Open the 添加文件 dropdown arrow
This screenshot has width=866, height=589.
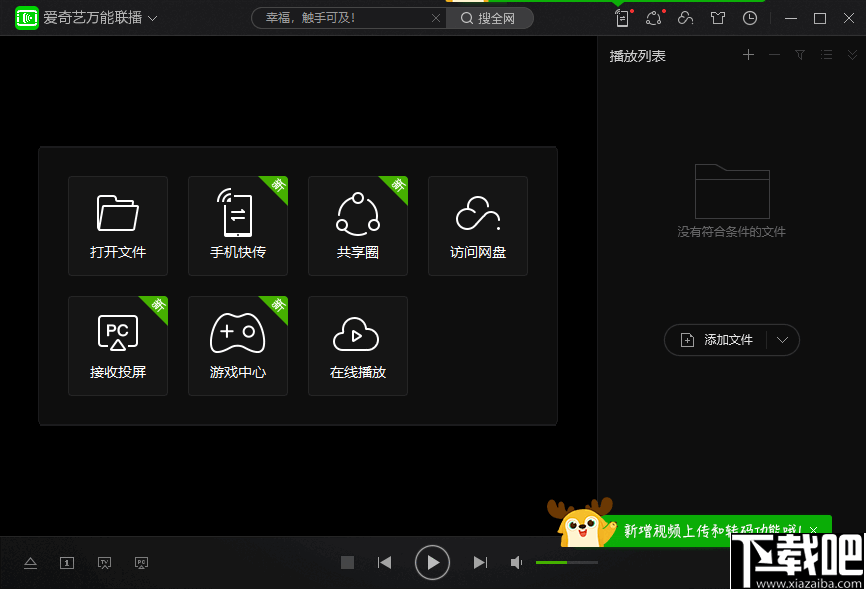tap(782, 340)
